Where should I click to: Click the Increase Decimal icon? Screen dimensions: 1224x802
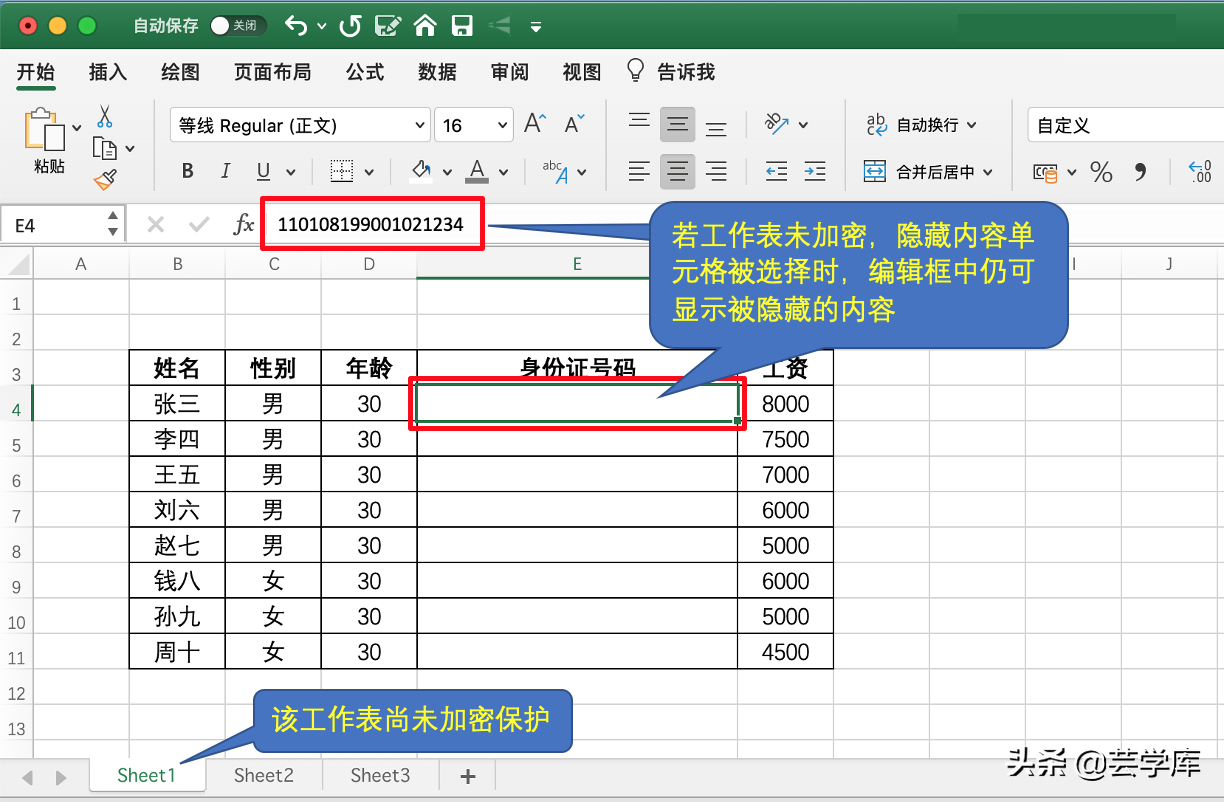coord(1199,172)
